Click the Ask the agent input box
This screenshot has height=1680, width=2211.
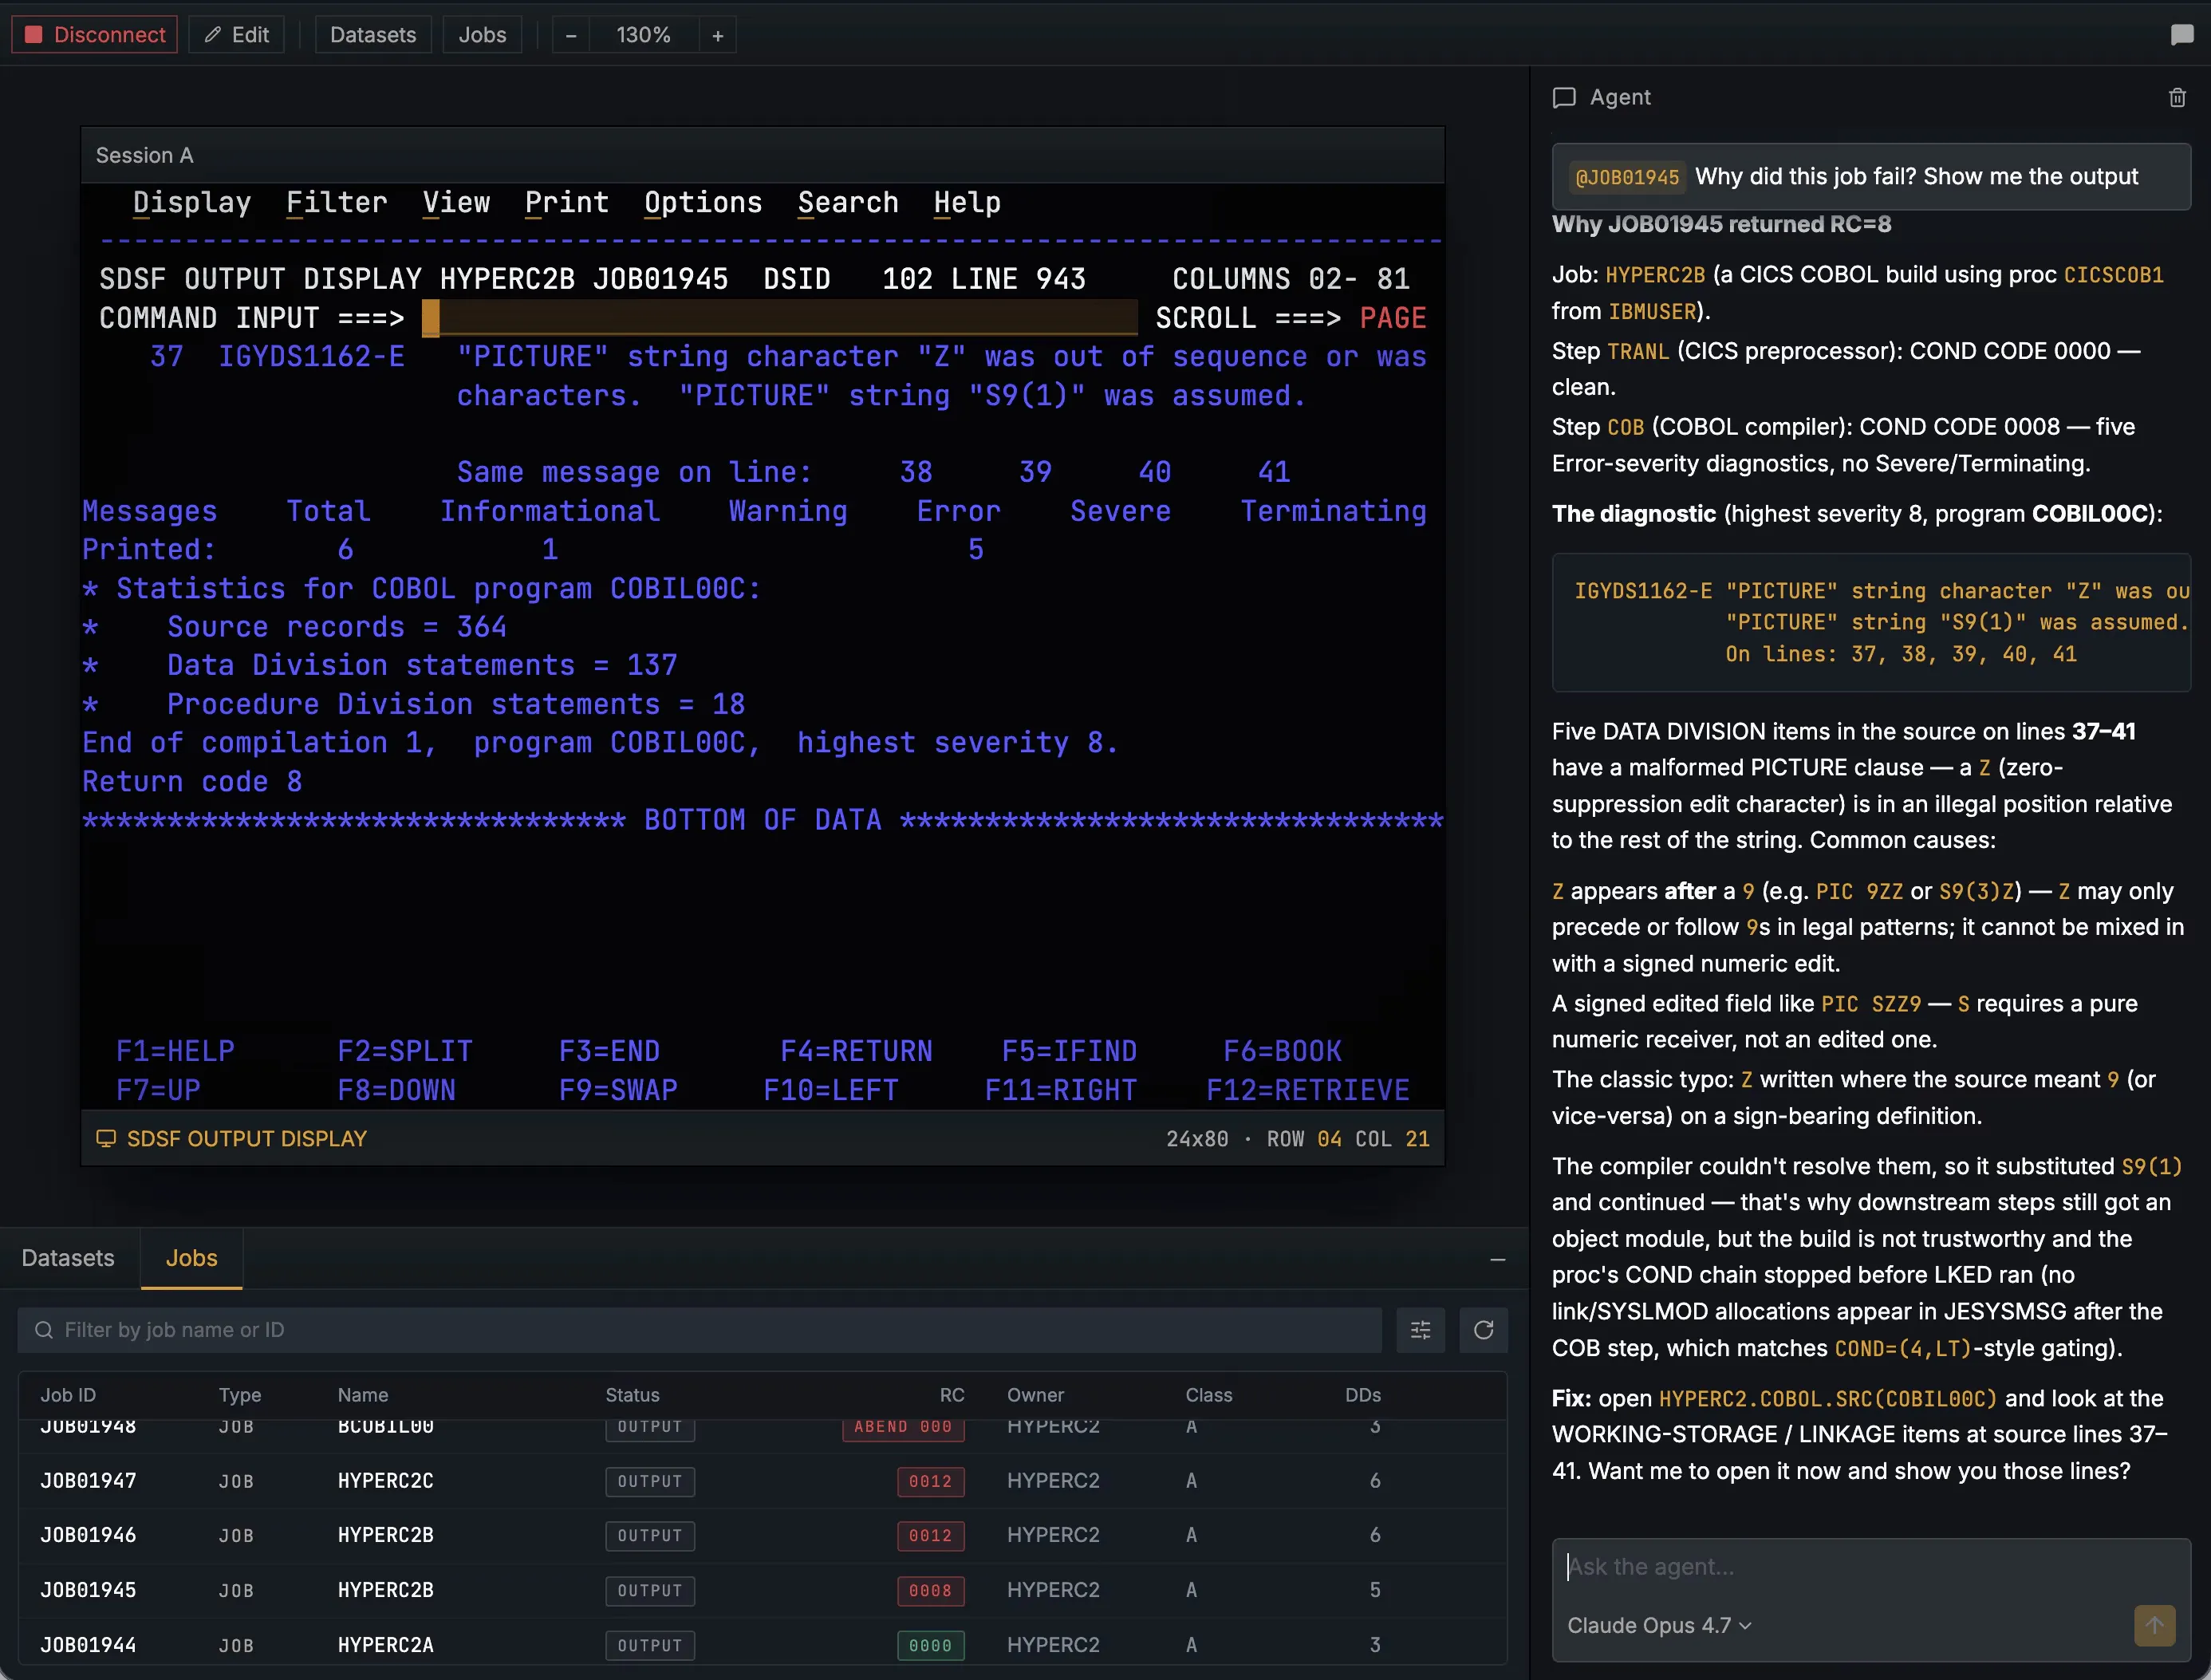[1870, 1567]
